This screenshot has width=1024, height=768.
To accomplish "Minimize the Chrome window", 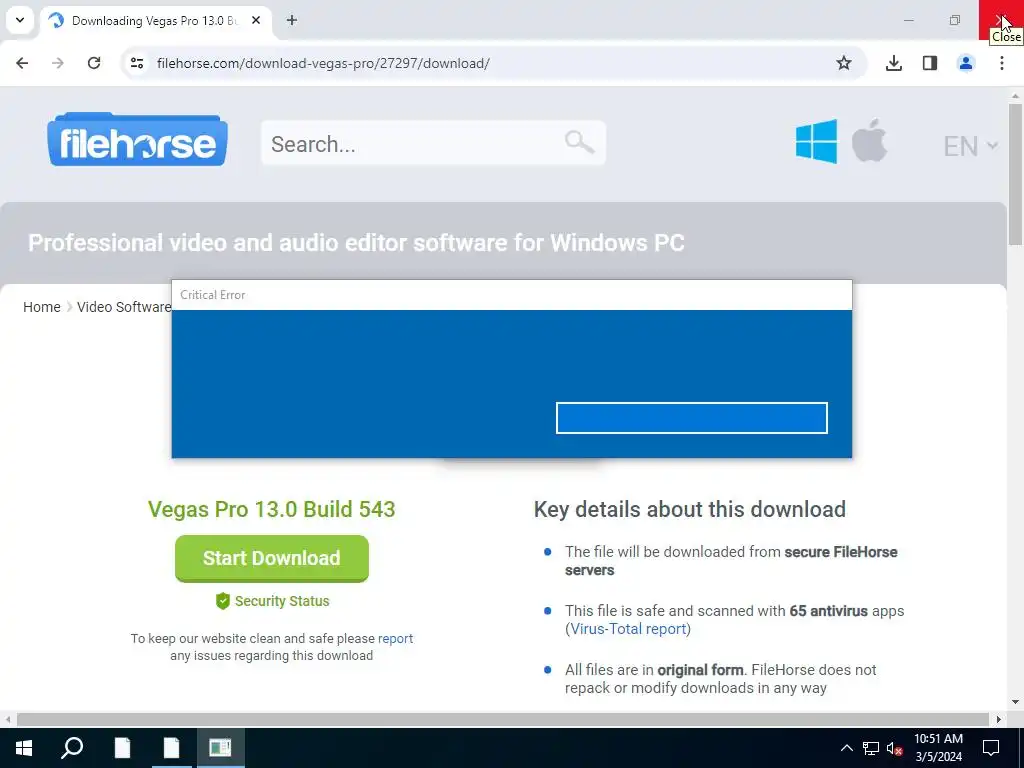I will pyautogui.click(x=908, y=20).
